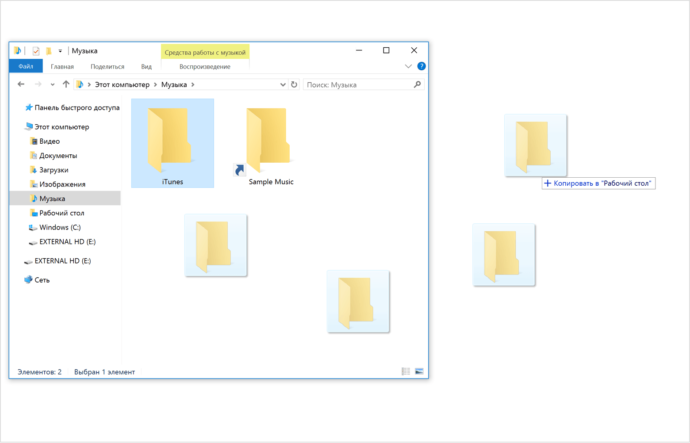
Task: Select Средства работы с музыкой contextual tab
Action: coord(205,52)
